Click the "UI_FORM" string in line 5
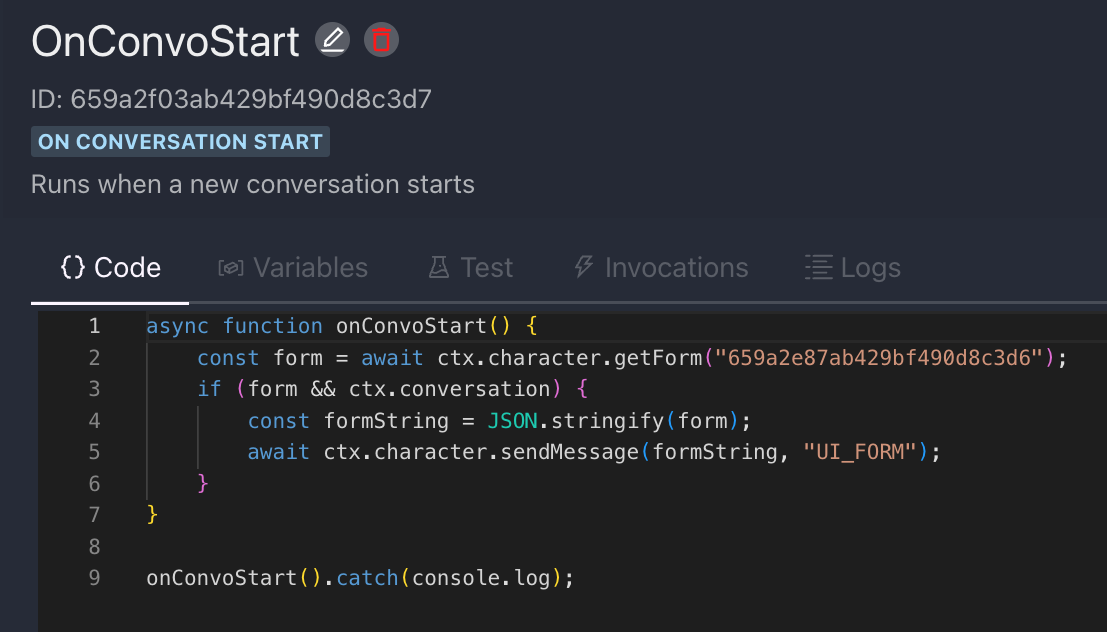Viewport: 1107px width, 632px height. (x=860, y=452)
